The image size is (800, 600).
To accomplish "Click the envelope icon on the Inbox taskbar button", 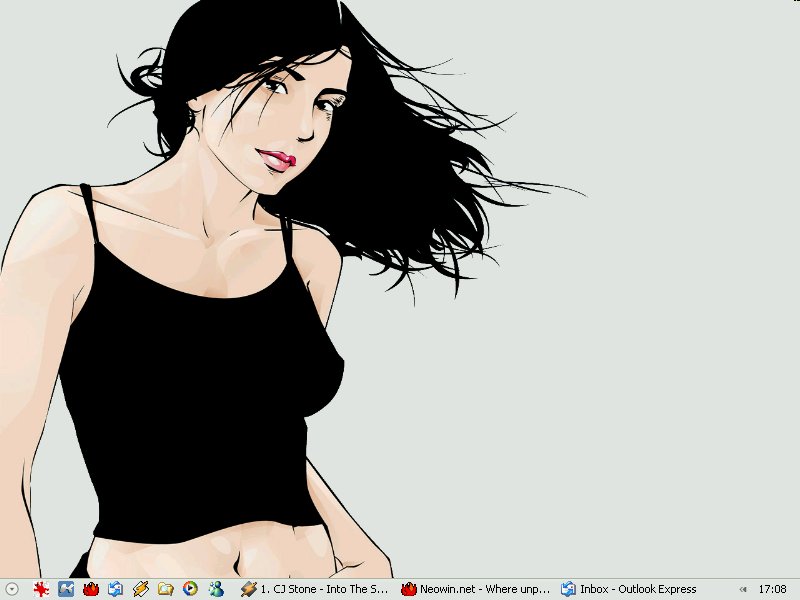I will point(569,589).
